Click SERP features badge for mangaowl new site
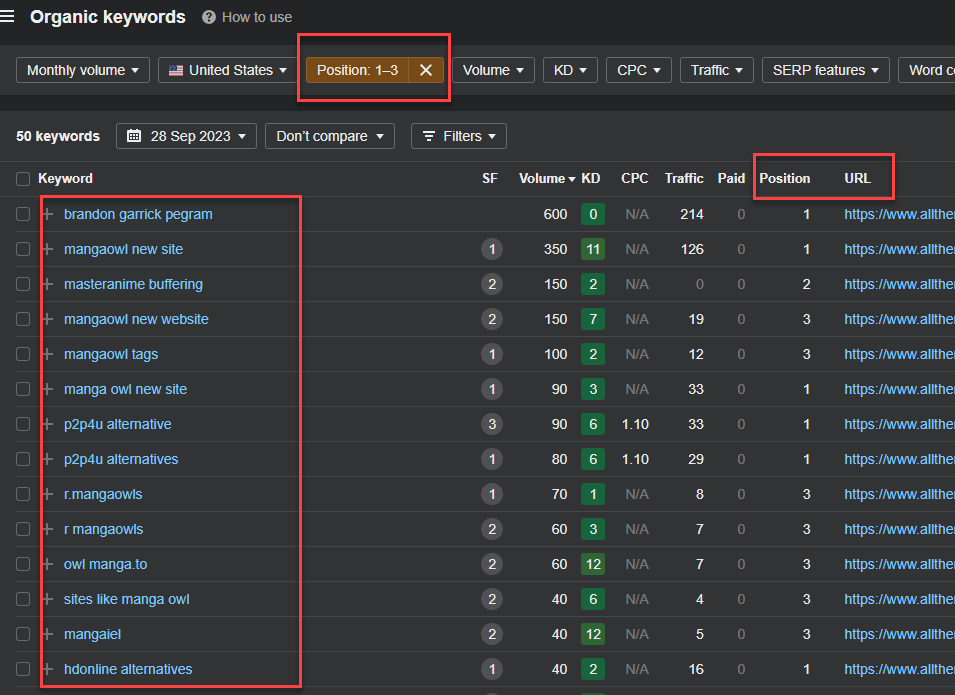The image size is (955, 695). [492, 249]
